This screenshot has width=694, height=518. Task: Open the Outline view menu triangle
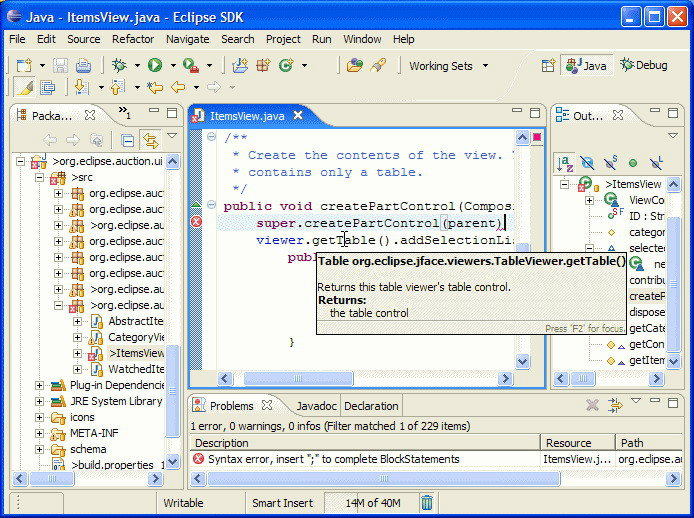coord(673,135)
